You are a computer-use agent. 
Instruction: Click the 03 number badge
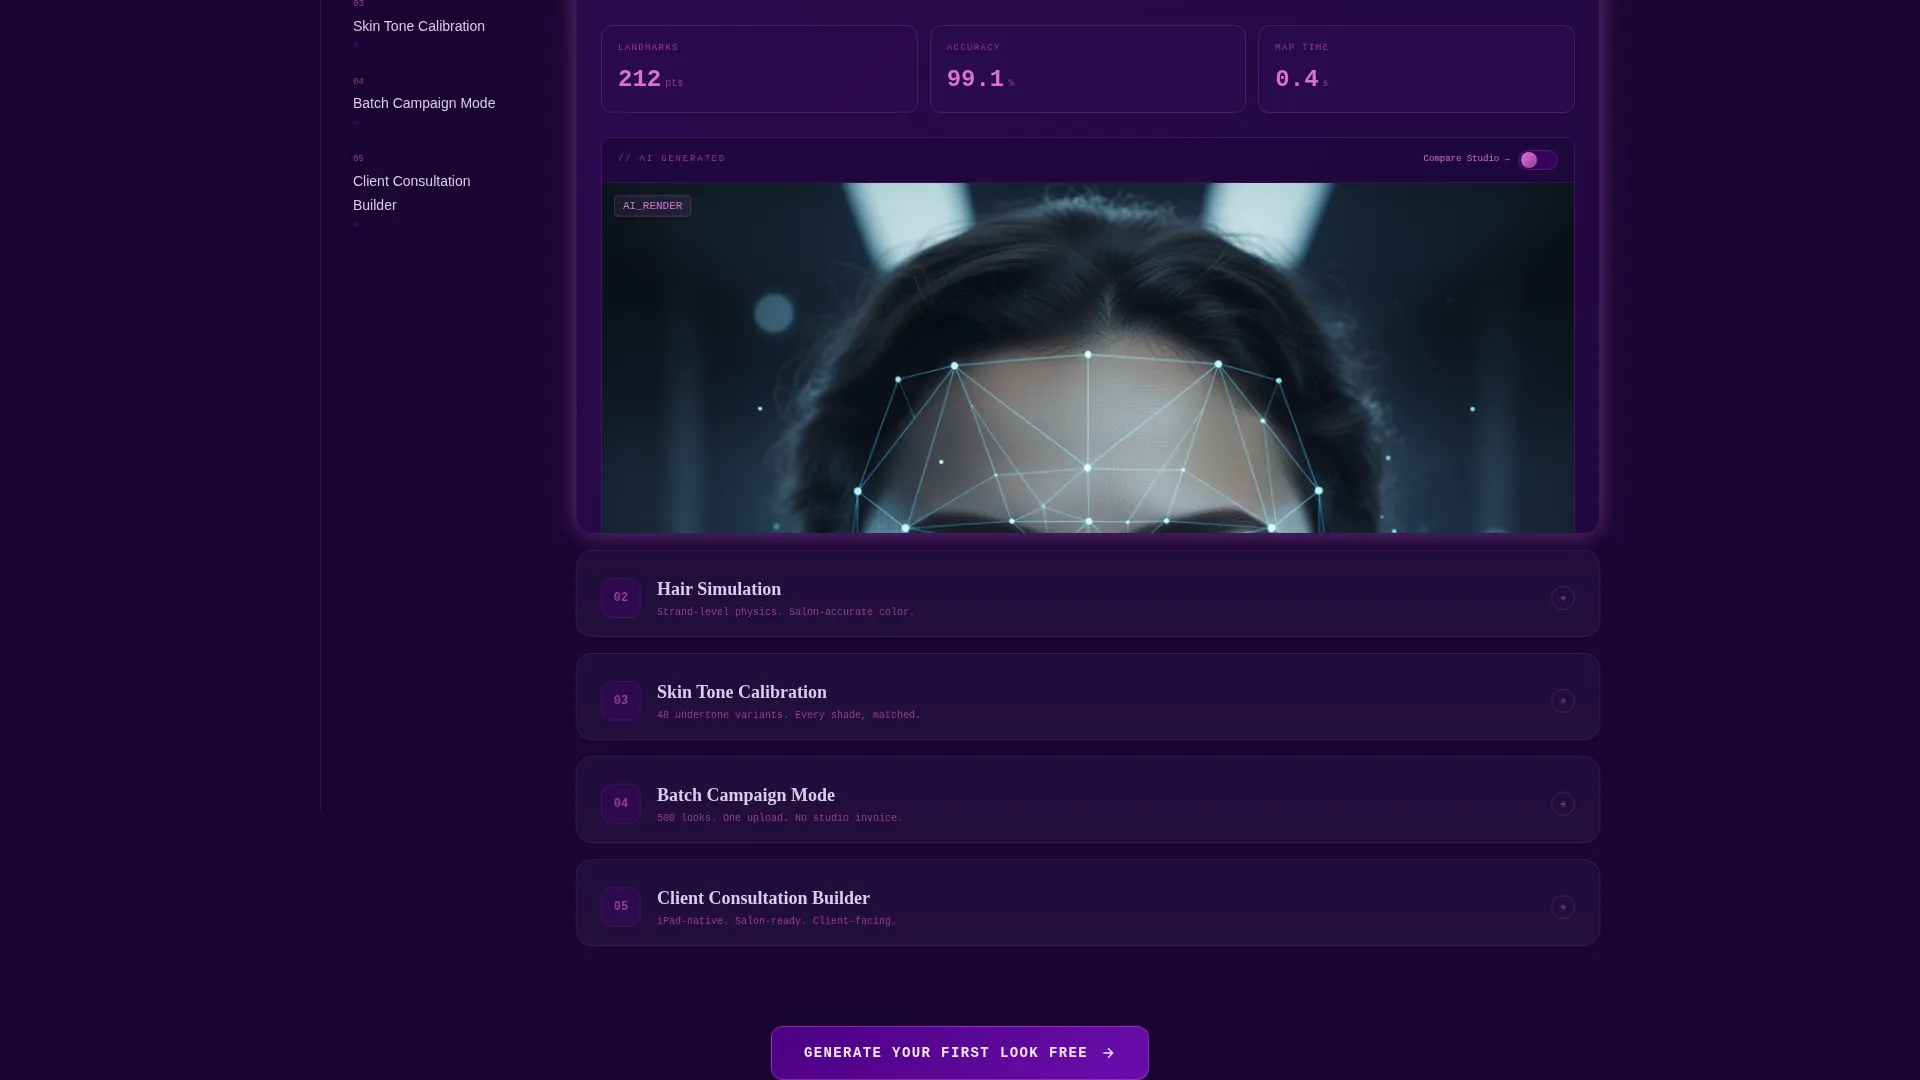620,701
